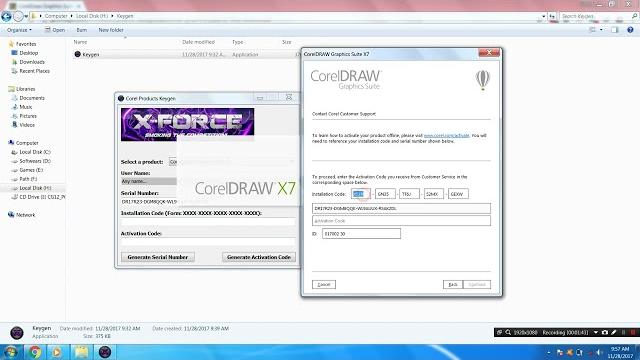Launch Google Chrome from the taskbar

35,352
